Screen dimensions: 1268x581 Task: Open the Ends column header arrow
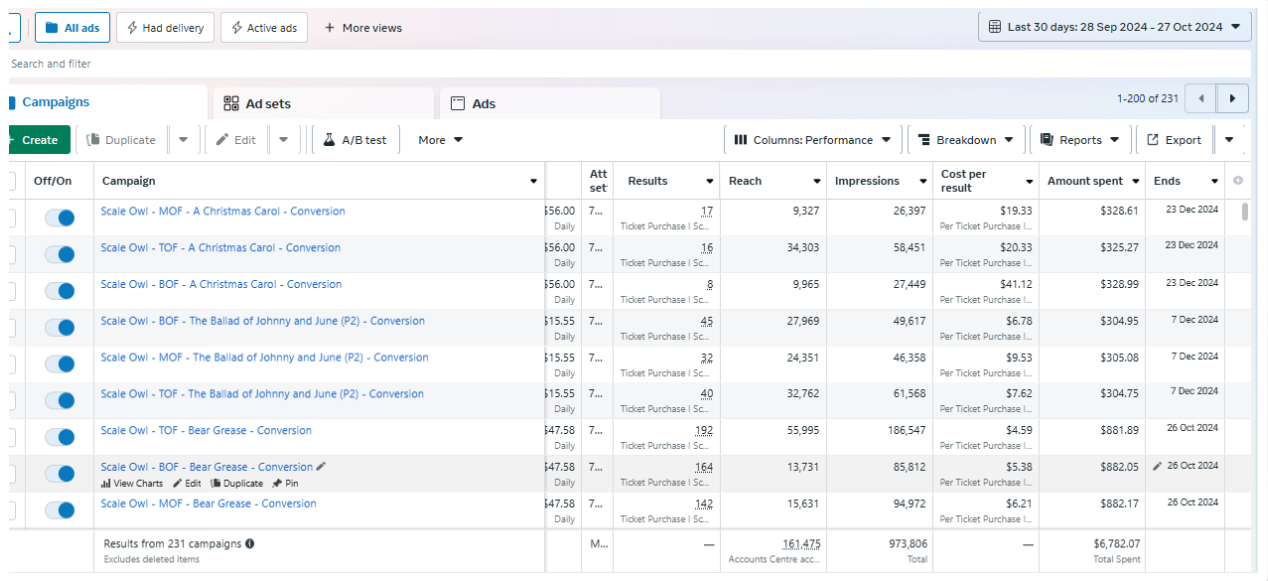[1215, 181]
